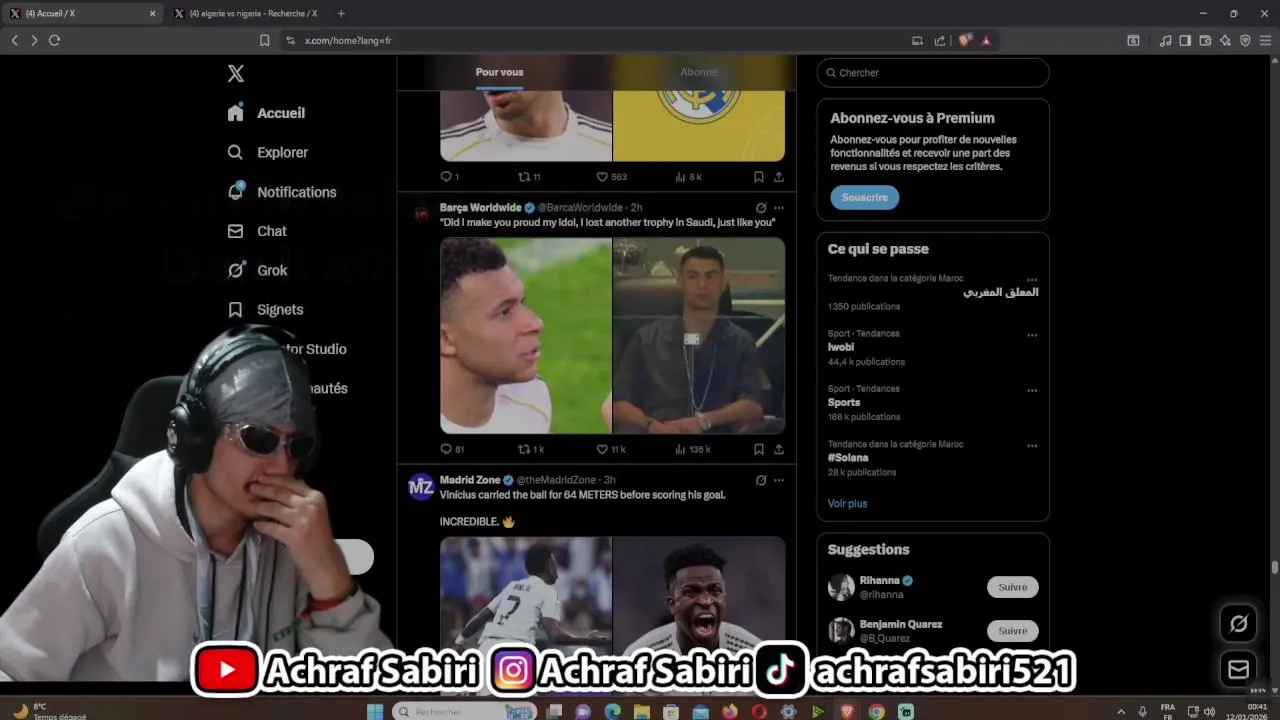The width and height of the screenshot is (1280, 720).
Task: Open the Brave Shields icon
Action: click(x=964, y=40)
